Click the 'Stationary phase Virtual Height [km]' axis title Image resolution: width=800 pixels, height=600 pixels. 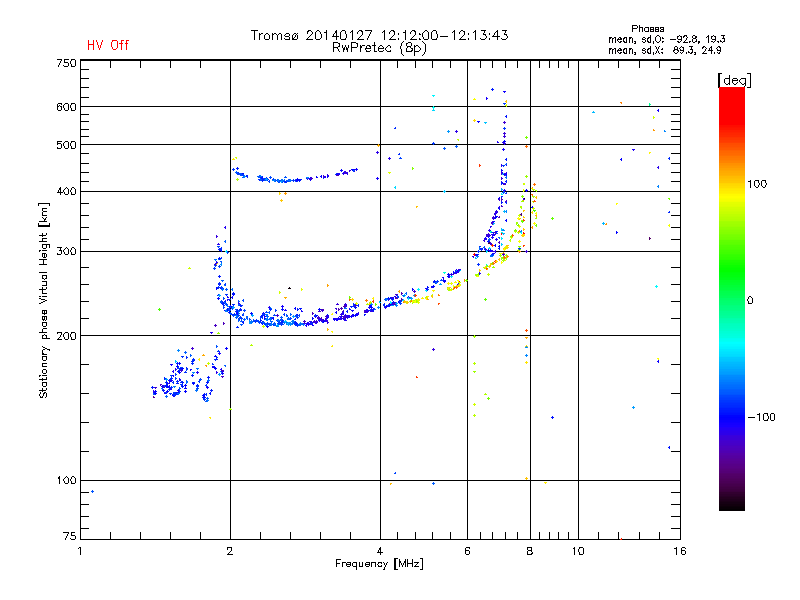click(43, 300)
